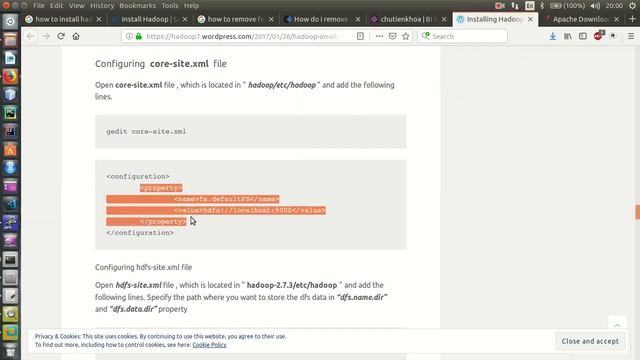The width and height of the screenshot is (640, 360).
Task: Switch to 'Apache Download' tab
Action: click(x=582, y=19)
